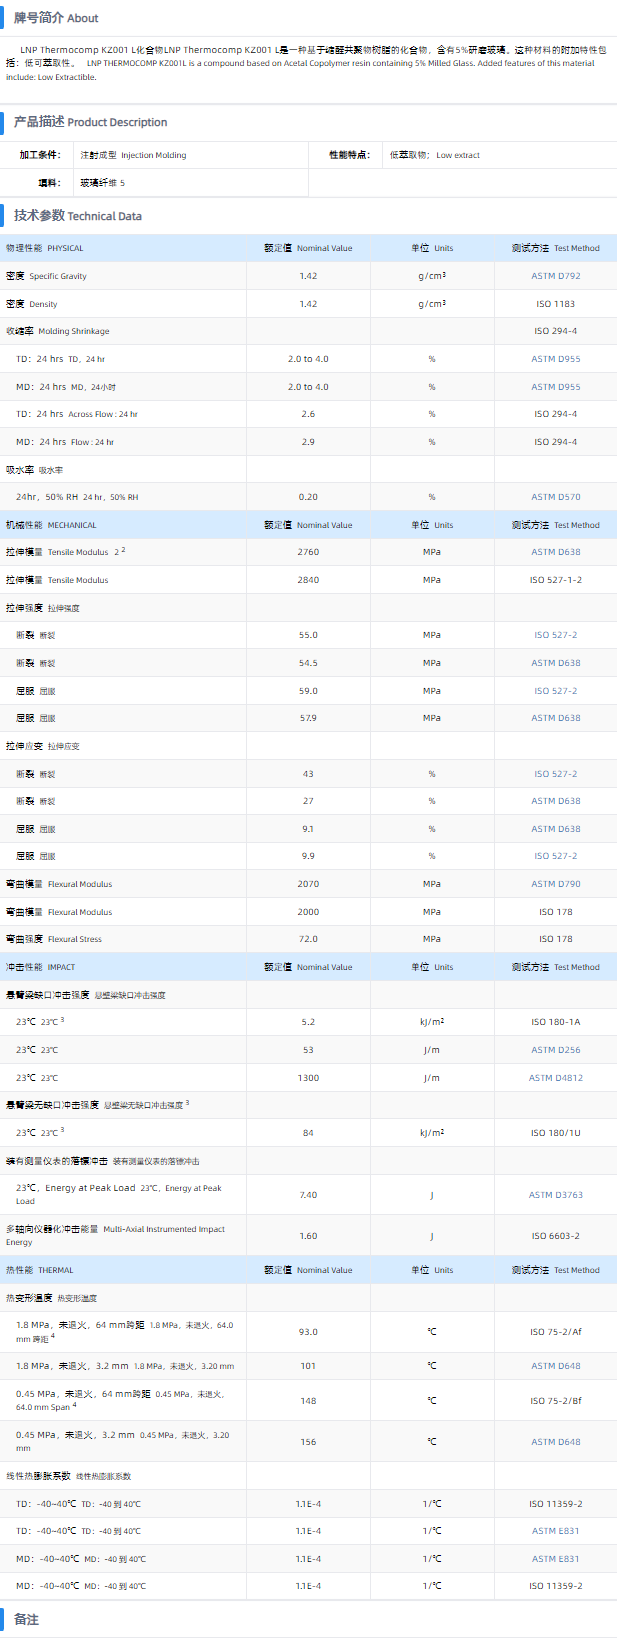Screen dimensions: 617x1645
Task: Open the ISO 6603-2 test method
Action: [555, 1236]
